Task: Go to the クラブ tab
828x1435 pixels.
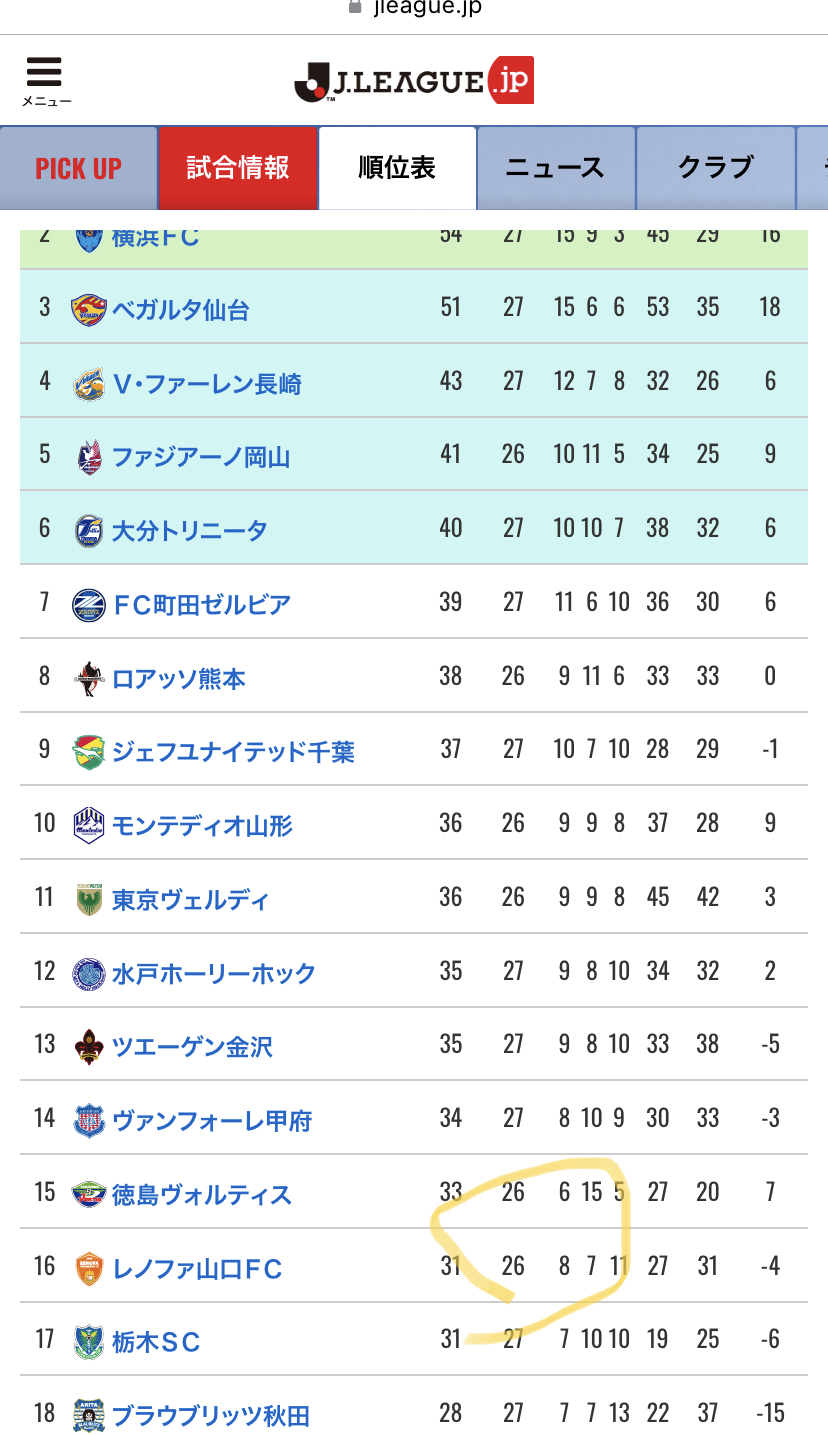Action: click(715, 168)
